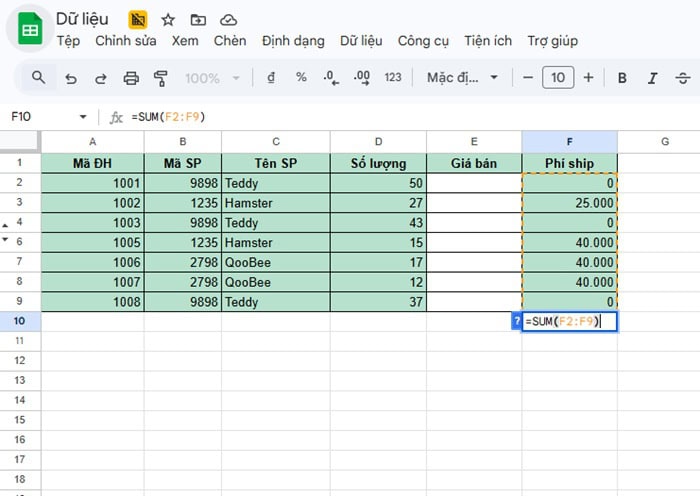Select the Phí ship header cell
Viewport: 700px width, 496px height.
pos(569,163)
